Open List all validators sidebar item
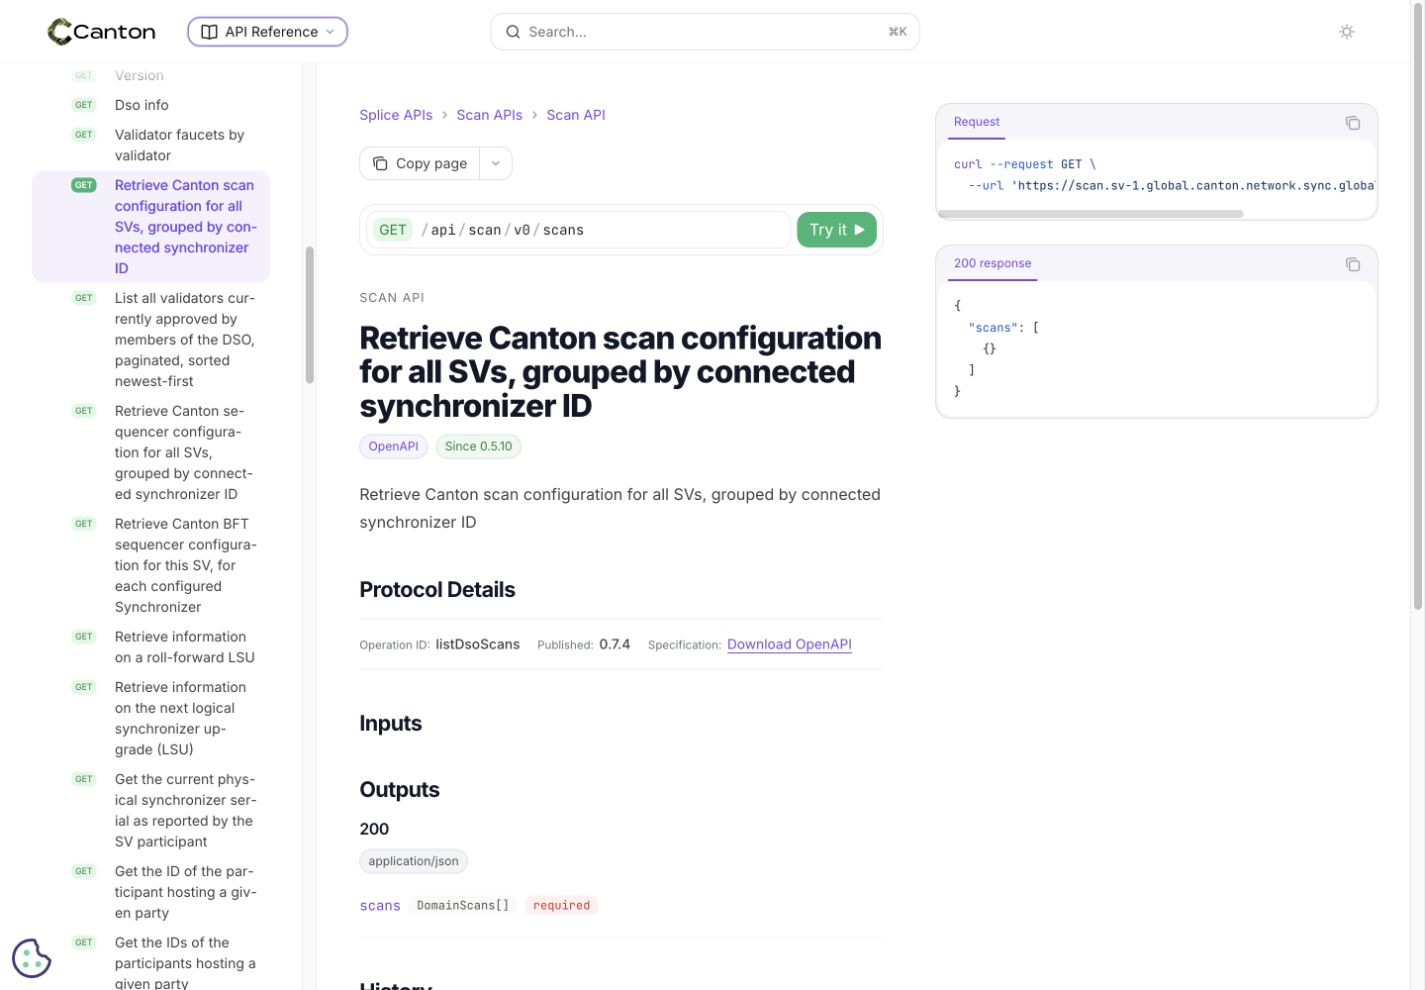Image resolution: width=1425 pixels, height=990 pixels. point(151,340)
